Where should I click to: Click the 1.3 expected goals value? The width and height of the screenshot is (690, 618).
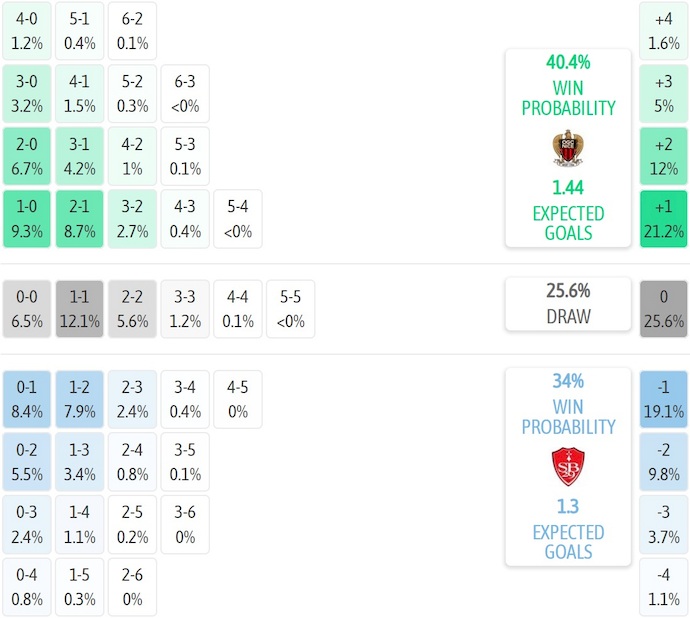point(567,507)
